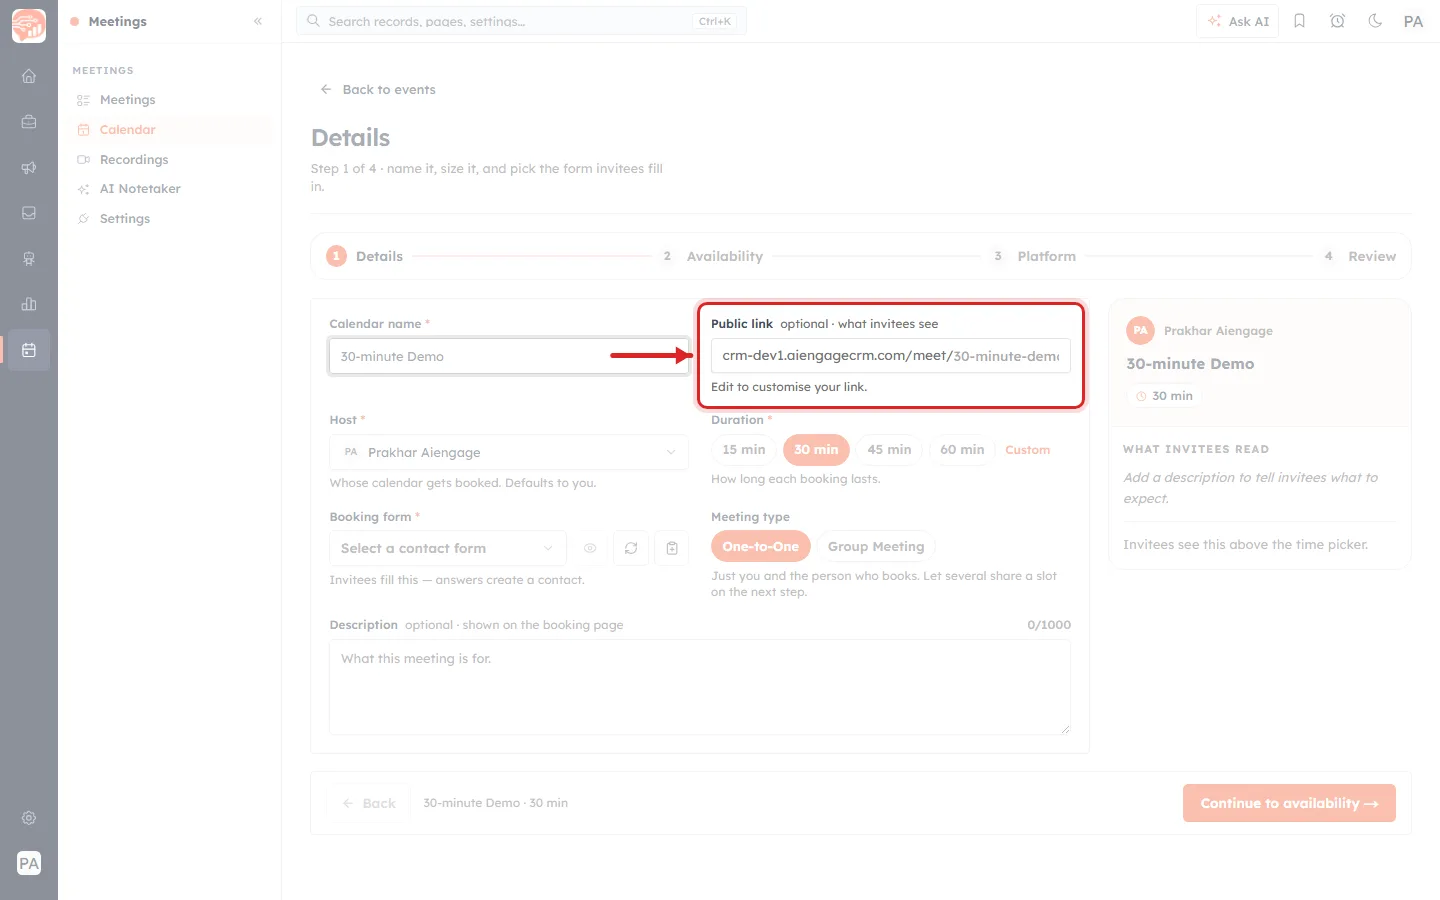Open Settings in Meetings sidebar
Viewport: 1440px width, 900px height.
(172, 218)
